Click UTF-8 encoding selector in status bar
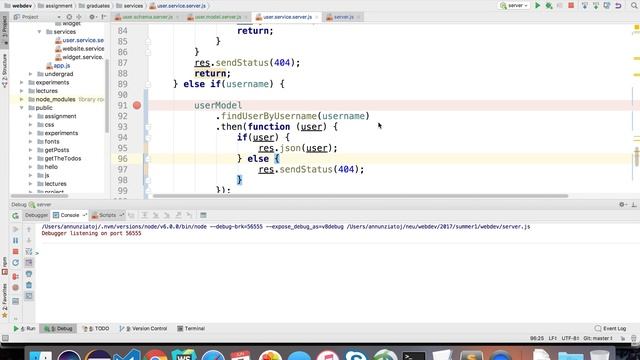This screenshot has height=360, width=640. pyautogui.click(x=570, y=338)
